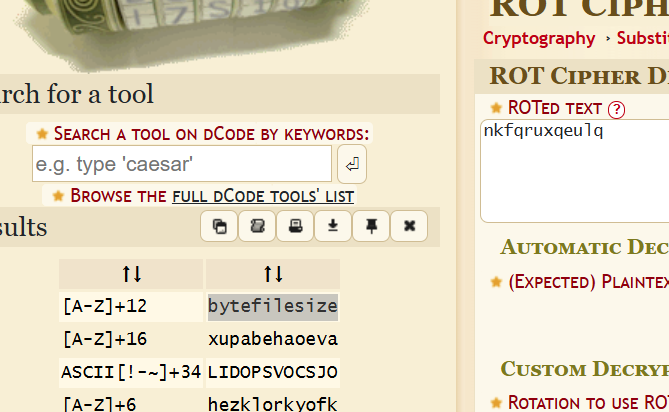Select the ASCII[!-~]+34 rotation cell
This screenshot has height=412, width=669.
pos(131,372)
